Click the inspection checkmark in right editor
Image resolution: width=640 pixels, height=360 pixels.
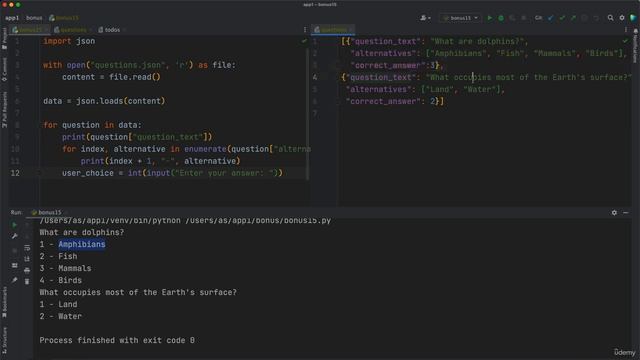pyautogui.click(x=625, y=41)
